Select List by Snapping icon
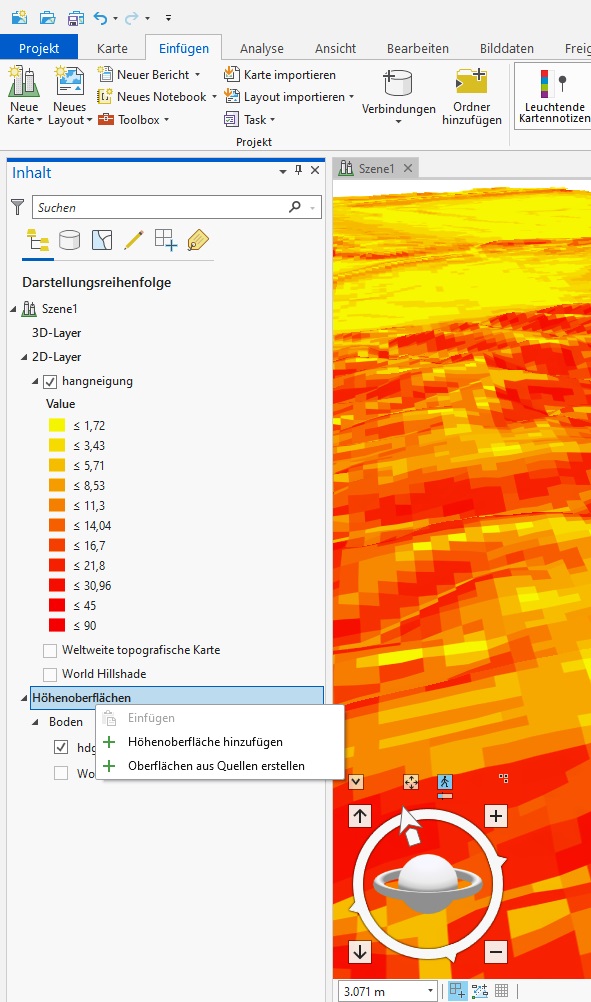This screenshot has width=591, height=1002. (165, 240)
